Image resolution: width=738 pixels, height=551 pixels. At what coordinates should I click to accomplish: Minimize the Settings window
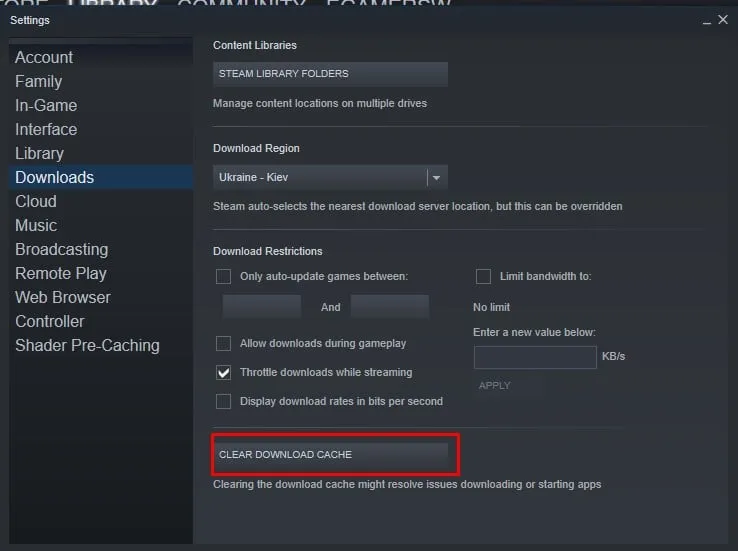(706, 21)
